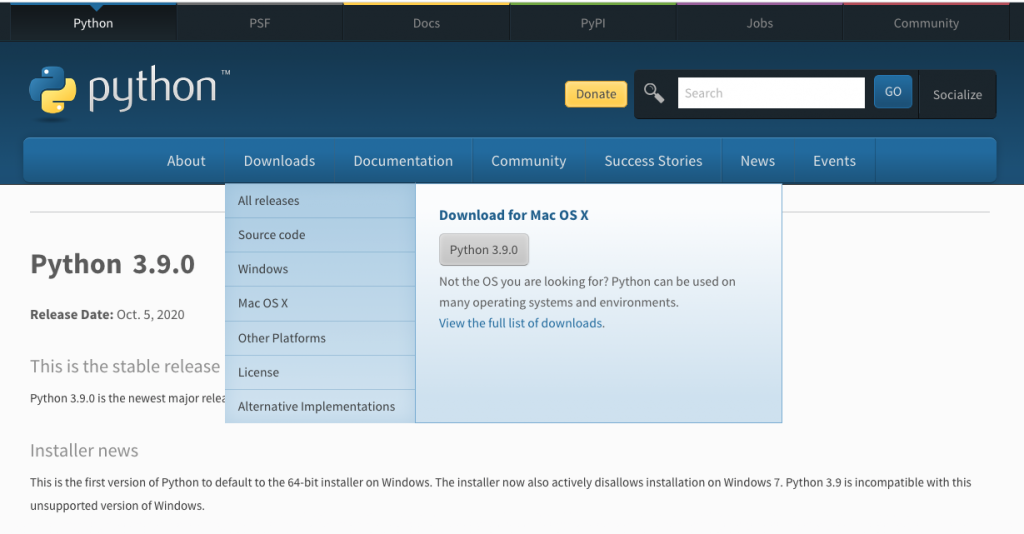The image size is (1024, 534).
Task: Open the Events navigation menu
Action: point(834,161)
